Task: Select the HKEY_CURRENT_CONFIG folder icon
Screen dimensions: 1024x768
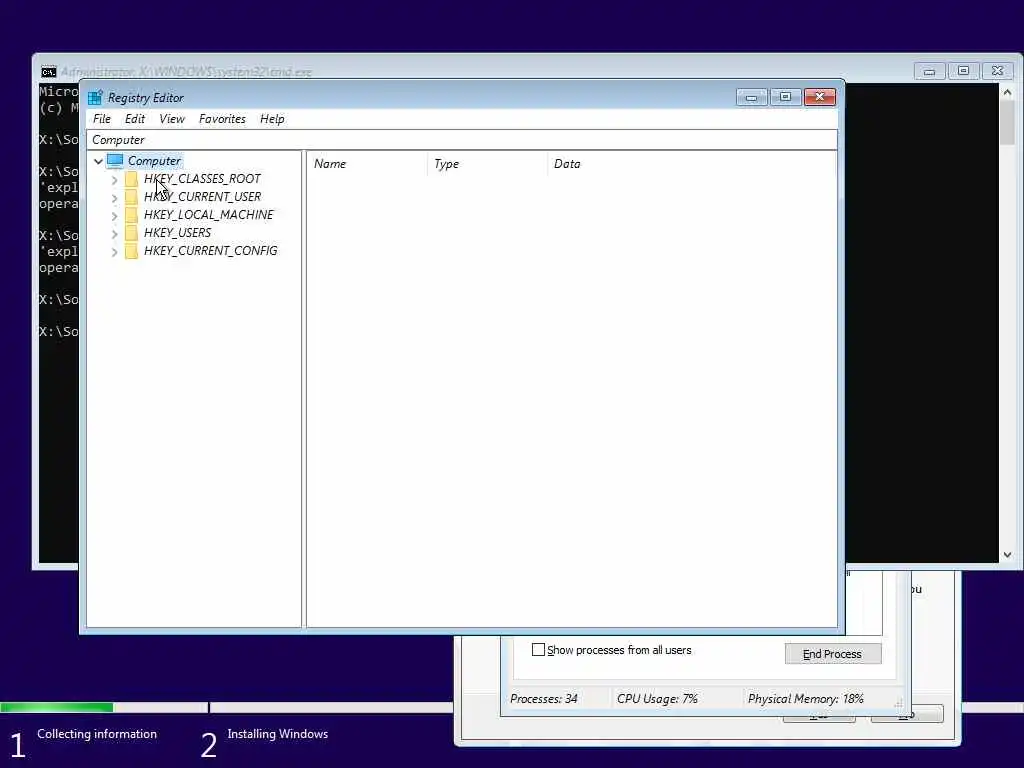Action: pos(131,251)
